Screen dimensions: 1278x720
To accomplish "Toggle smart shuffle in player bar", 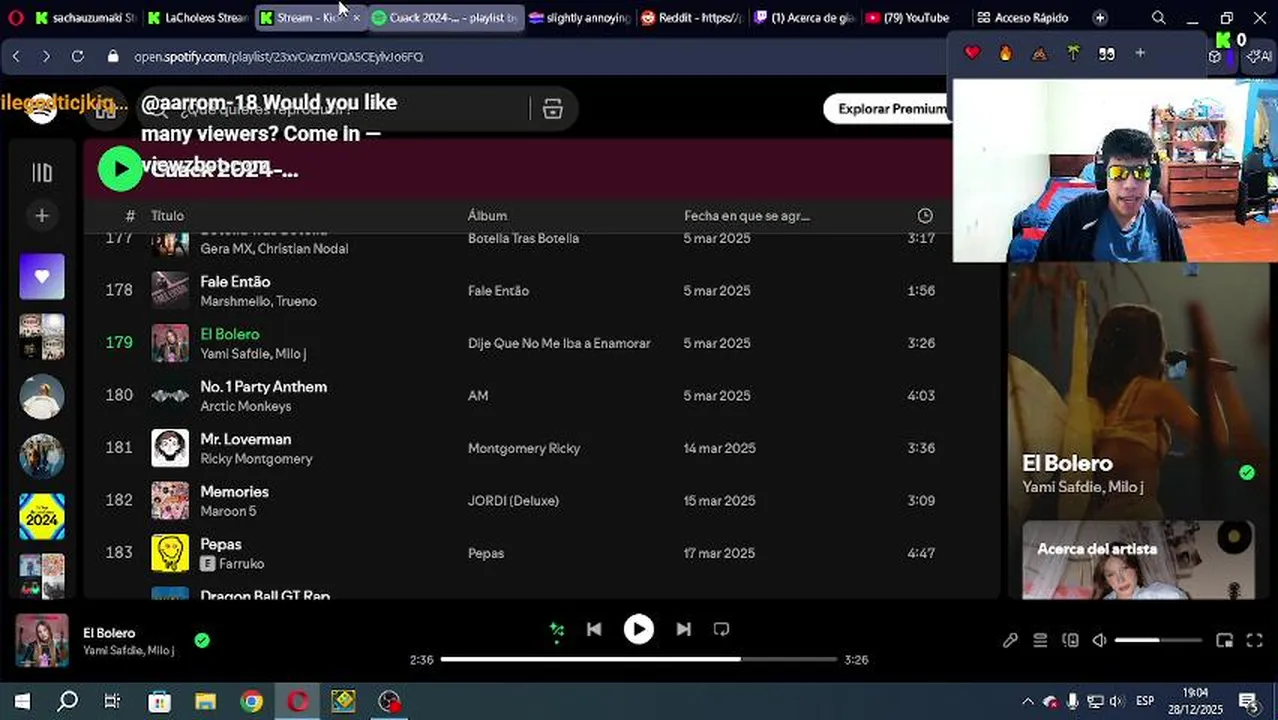I will point(557,629).
